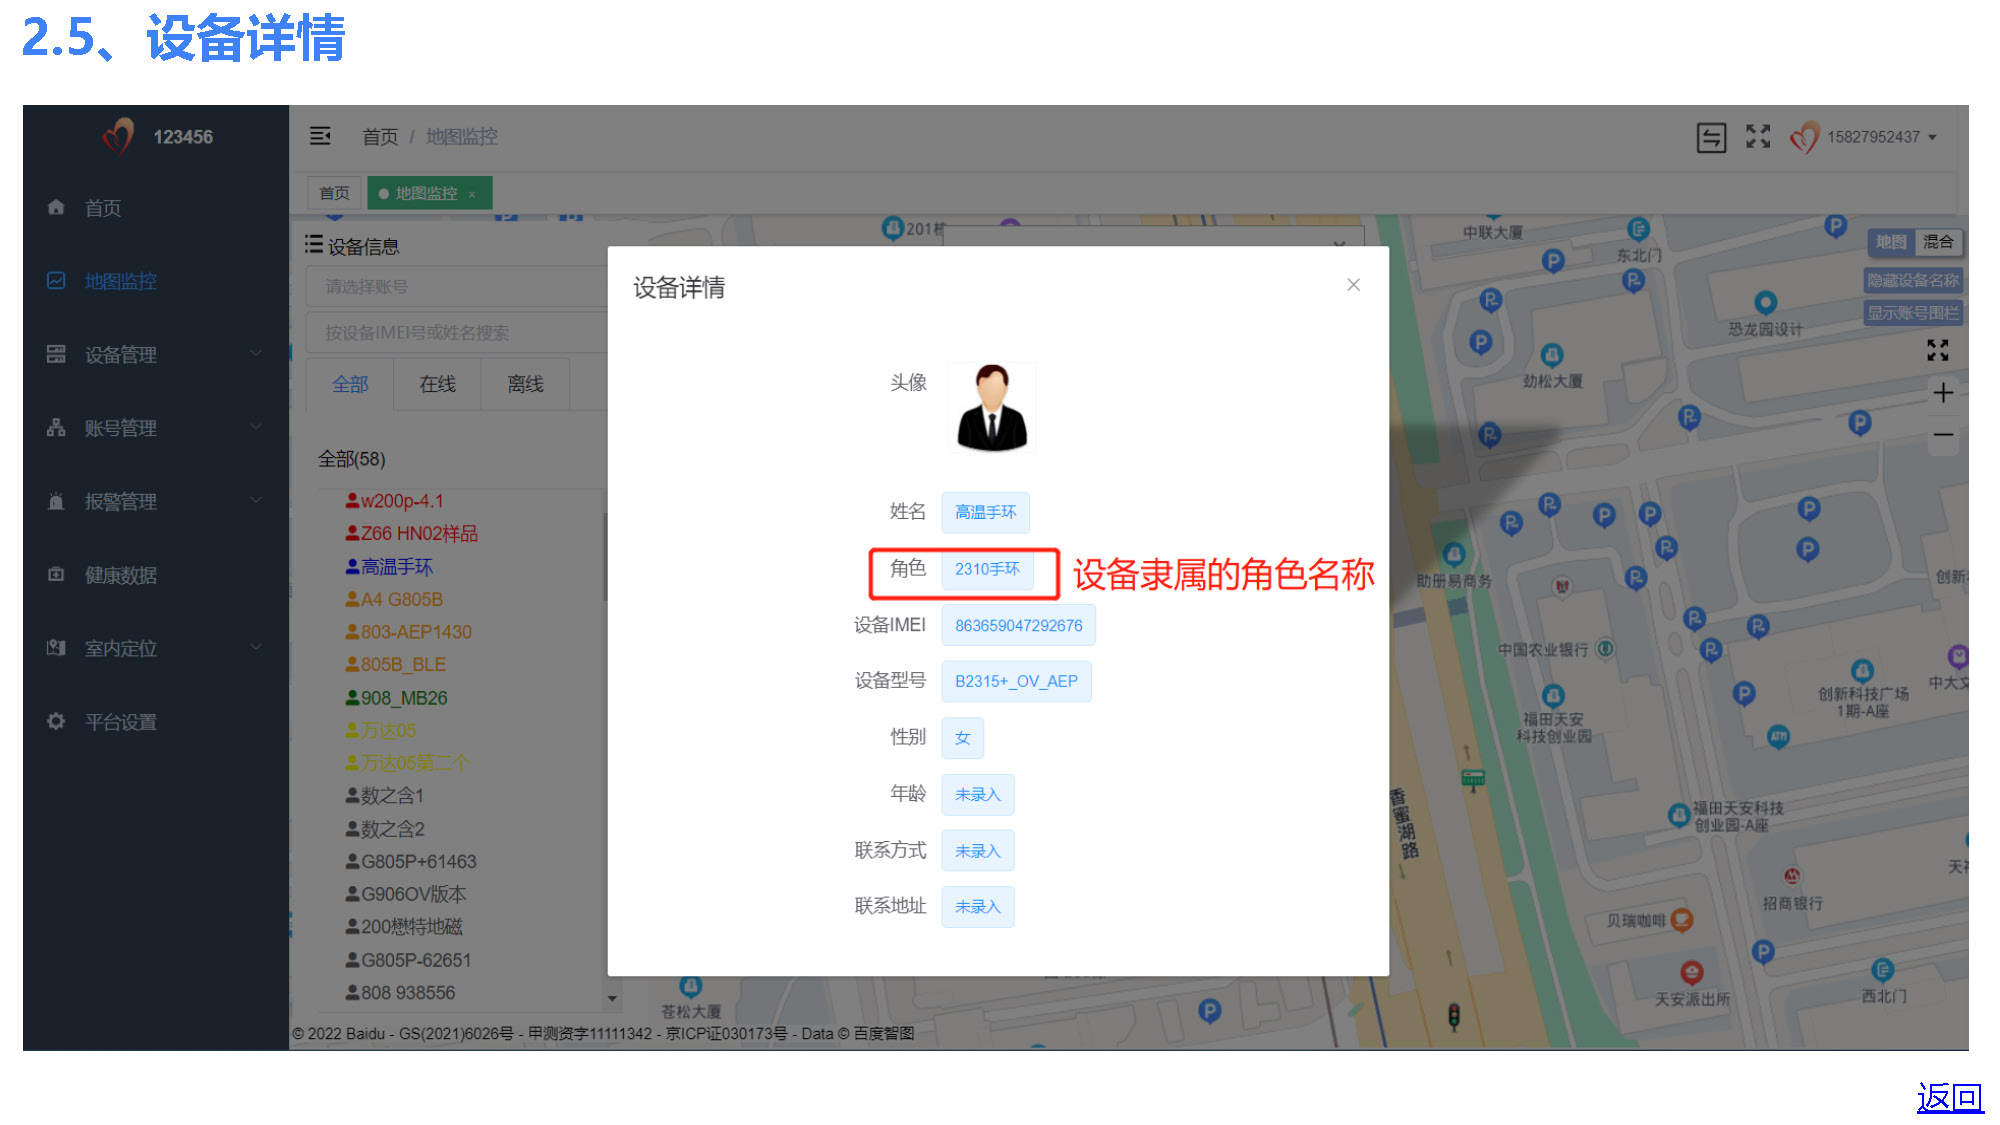Click 恐龙园设计 map marker

tap(1765, 302)
